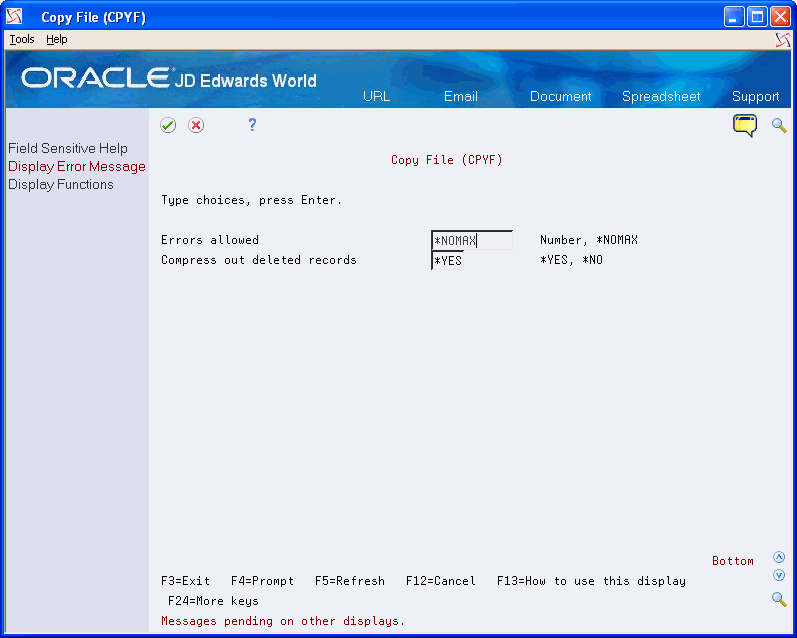Select the Document tab in banner
The height and width of the screenshot is (638, 797).
(560, 96)
